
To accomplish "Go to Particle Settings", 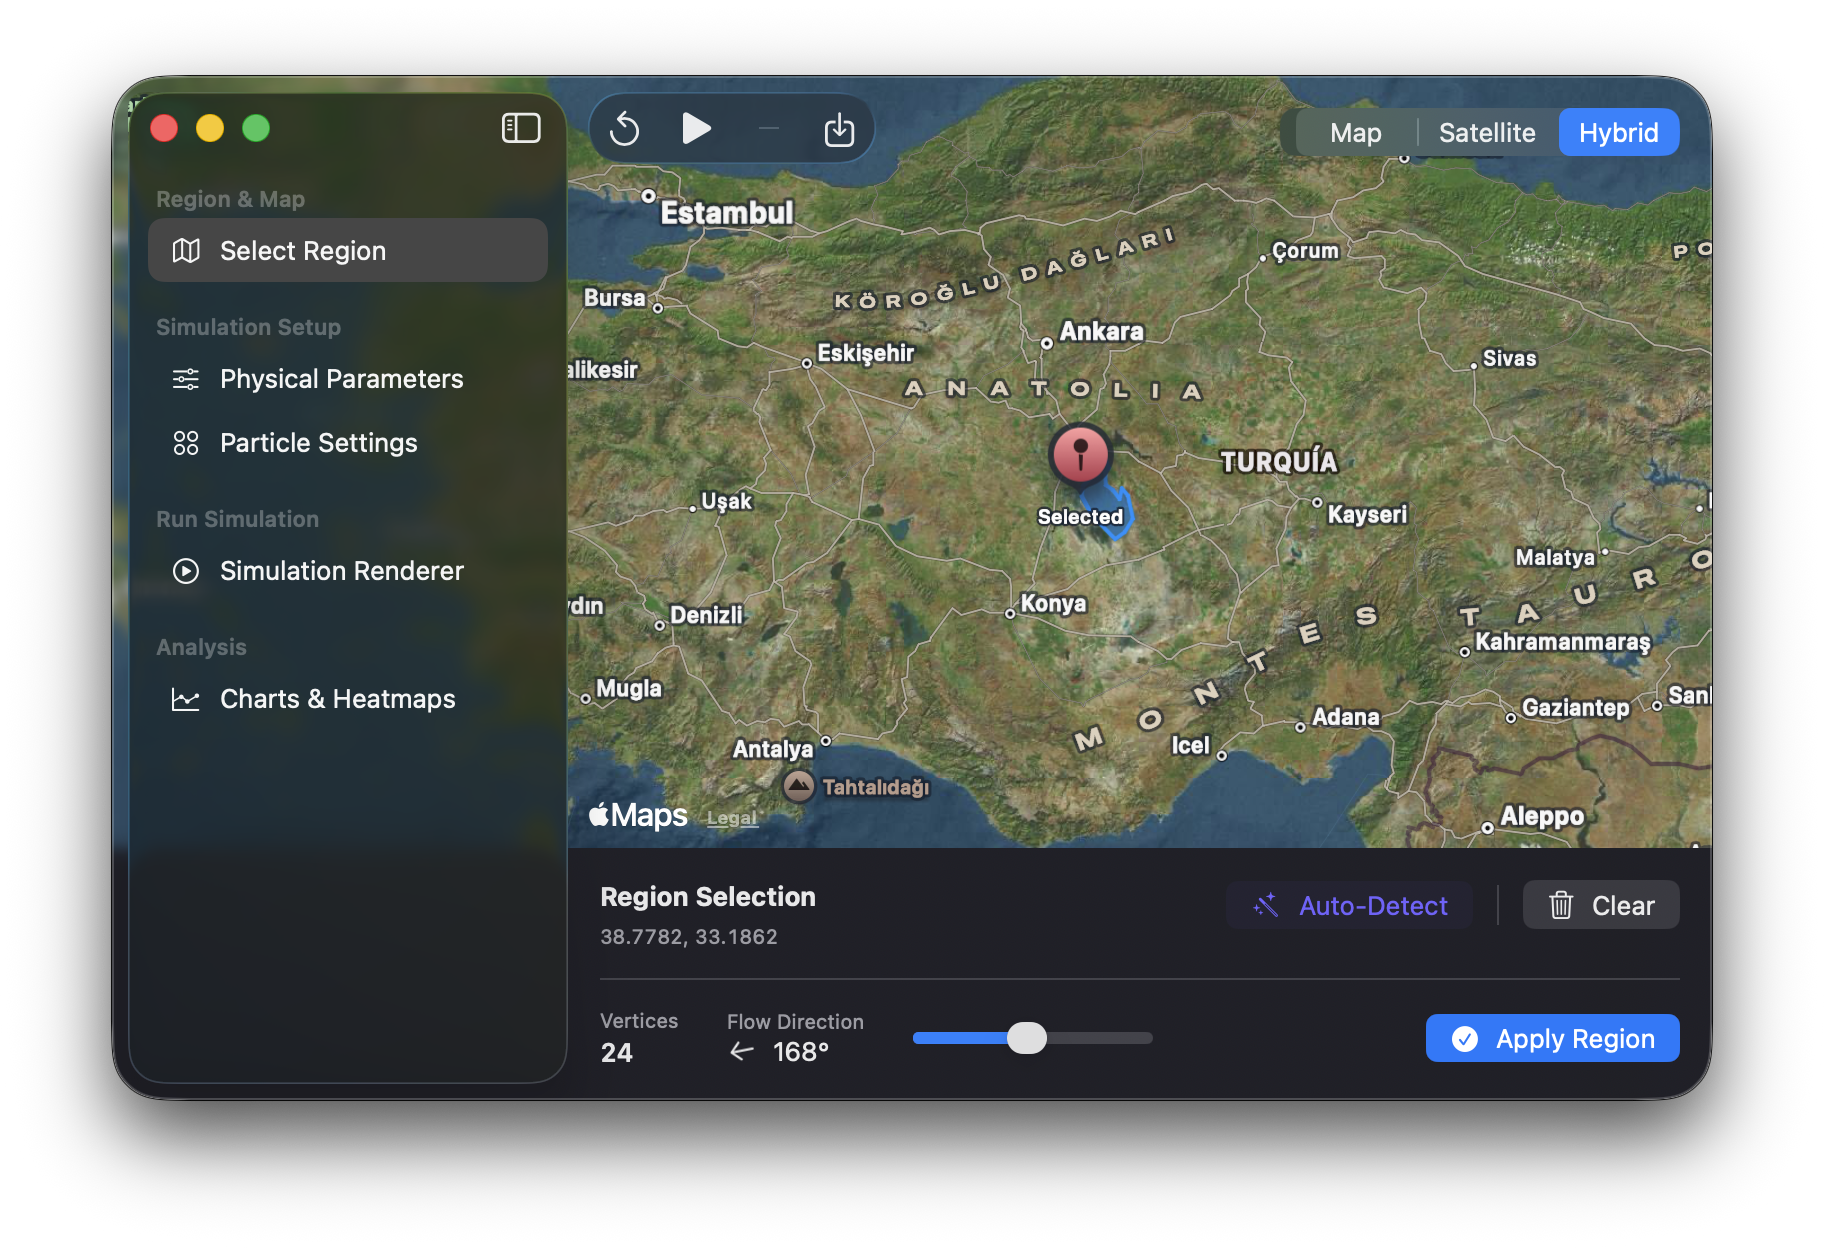I will (x=318, y=443).
